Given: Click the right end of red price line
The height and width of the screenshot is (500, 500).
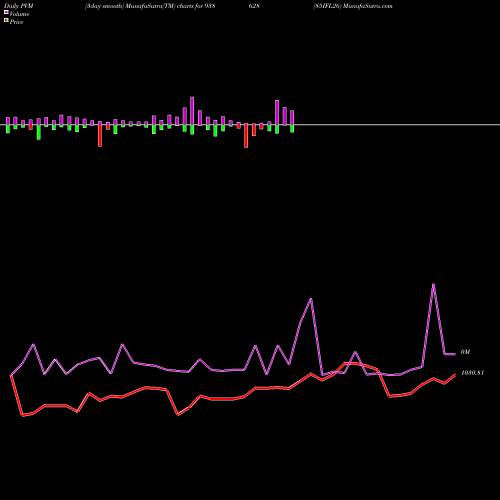Looking at the screenshot, I should click(x=455, y=375).
